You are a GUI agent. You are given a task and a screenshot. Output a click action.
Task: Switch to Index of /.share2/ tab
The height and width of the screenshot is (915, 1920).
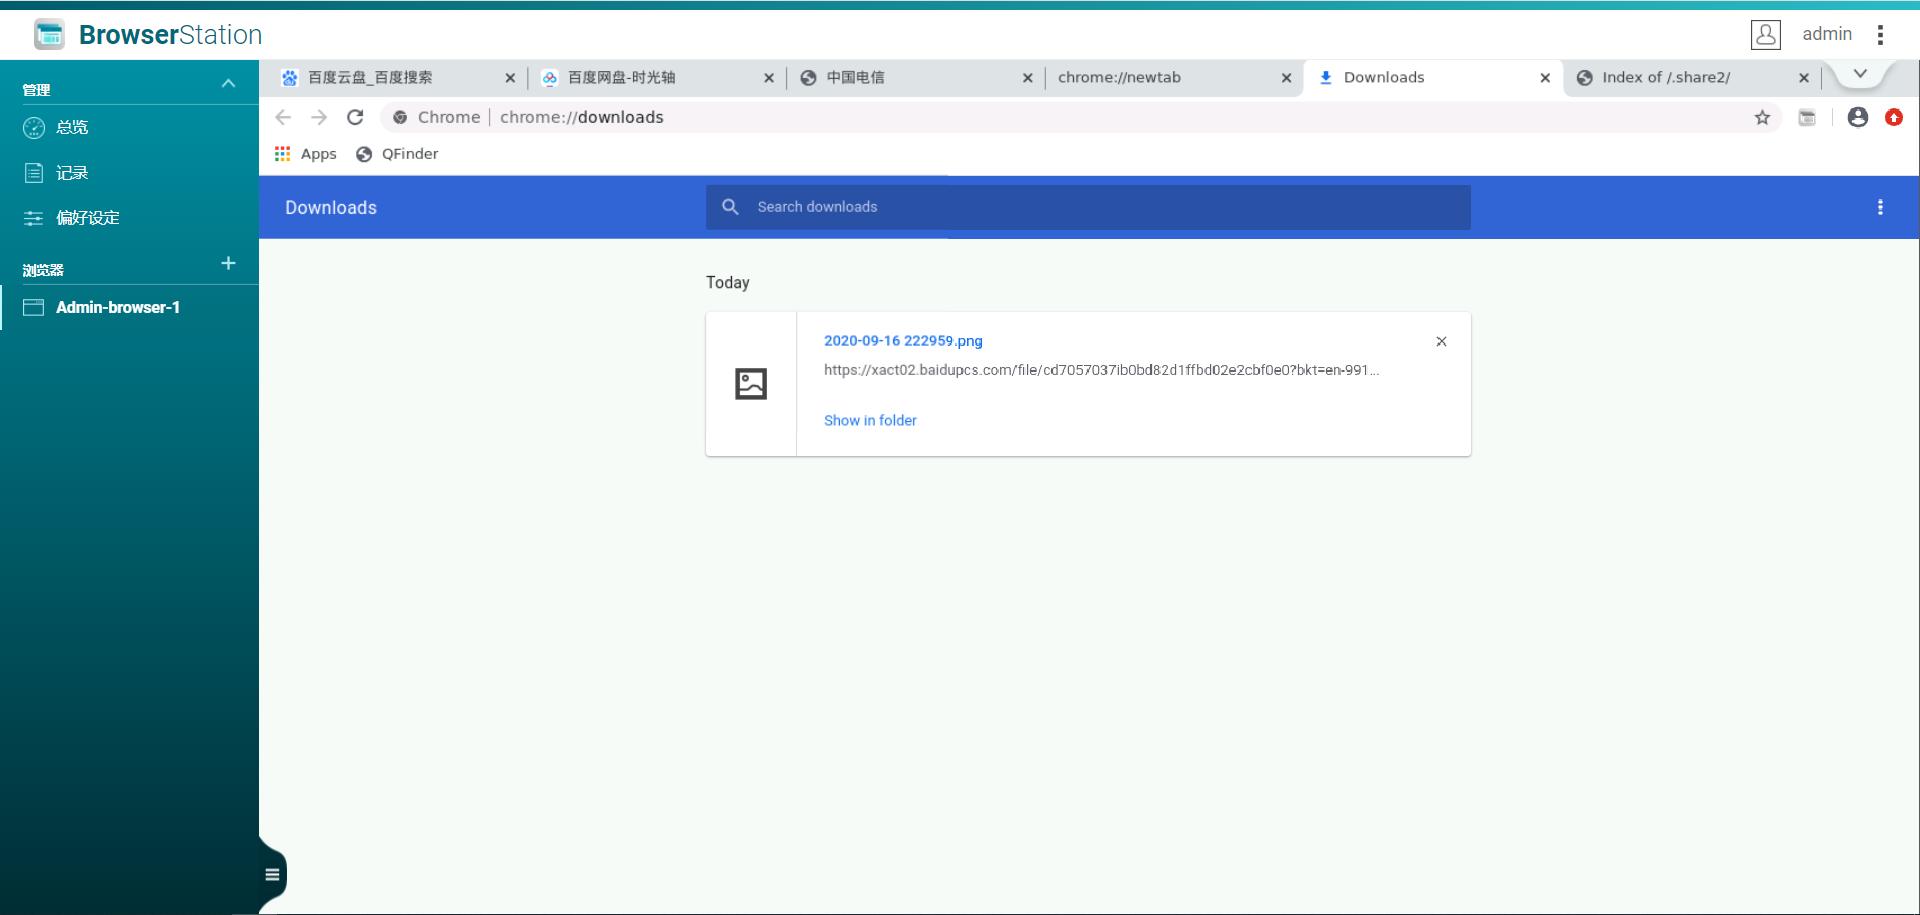pyautogui.click(x=1690, y=77)
